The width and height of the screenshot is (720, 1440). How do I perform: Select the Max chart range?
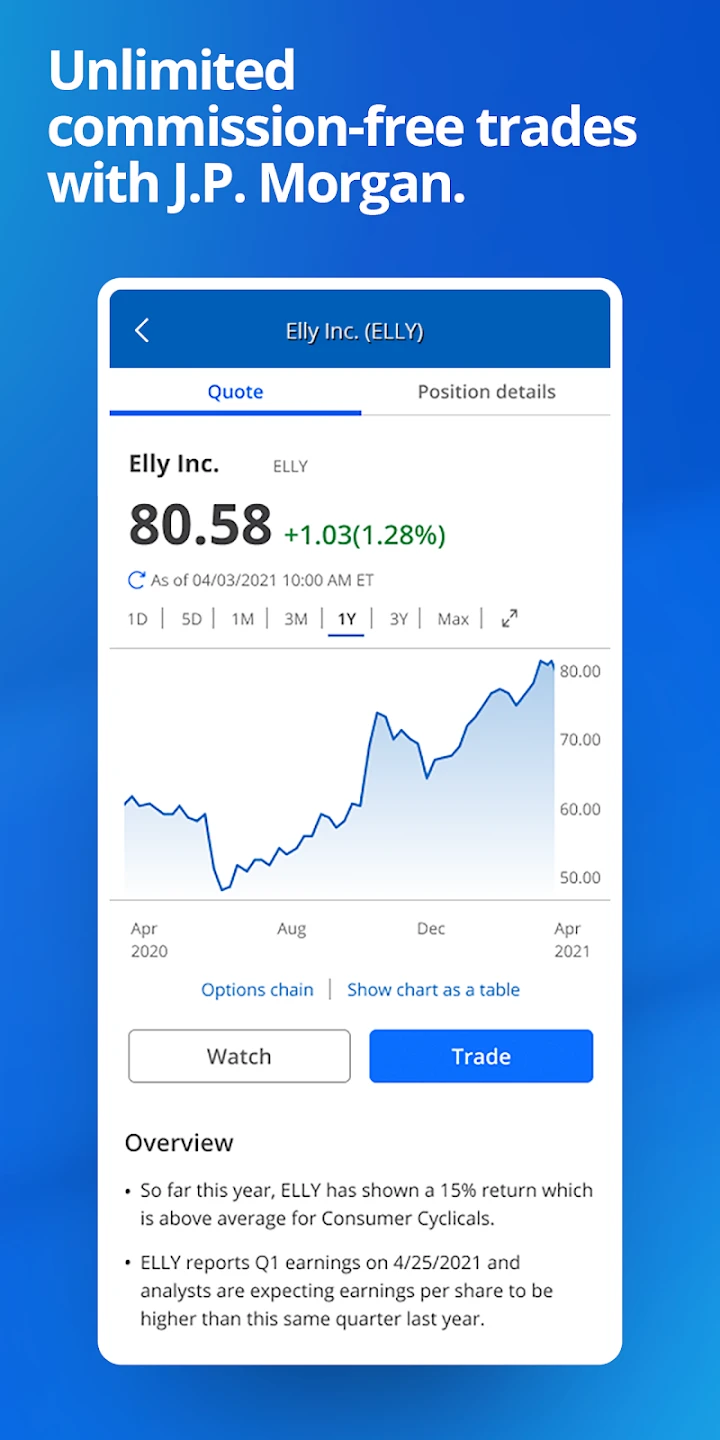453,619
